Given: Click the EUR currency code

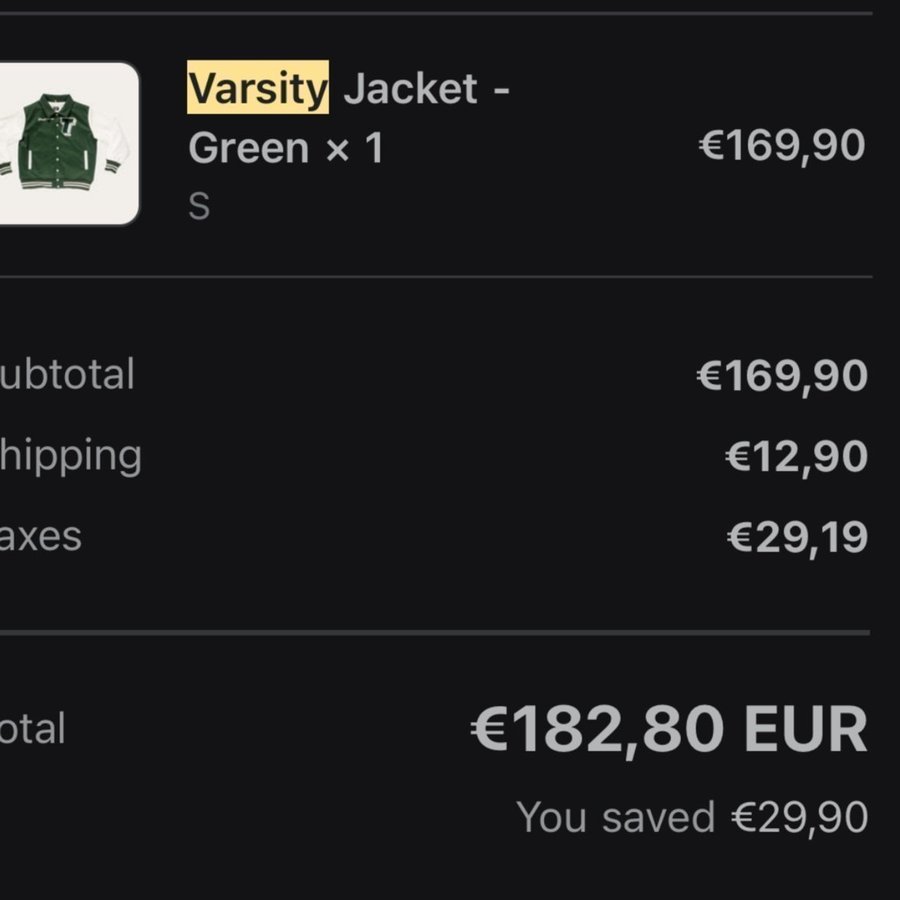Looking at the screenshot, I should click(805, 730).
